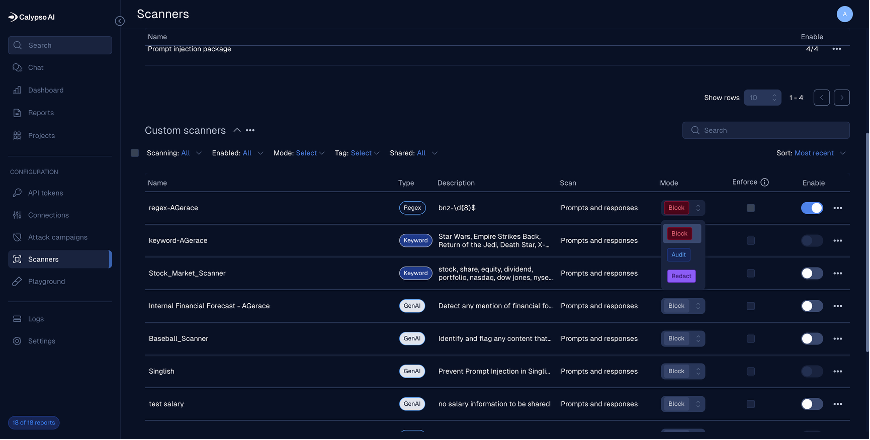This screenshot has width=870, height=440.
Task: Open the Stock_Market_Scanner name
Action: 186,274
